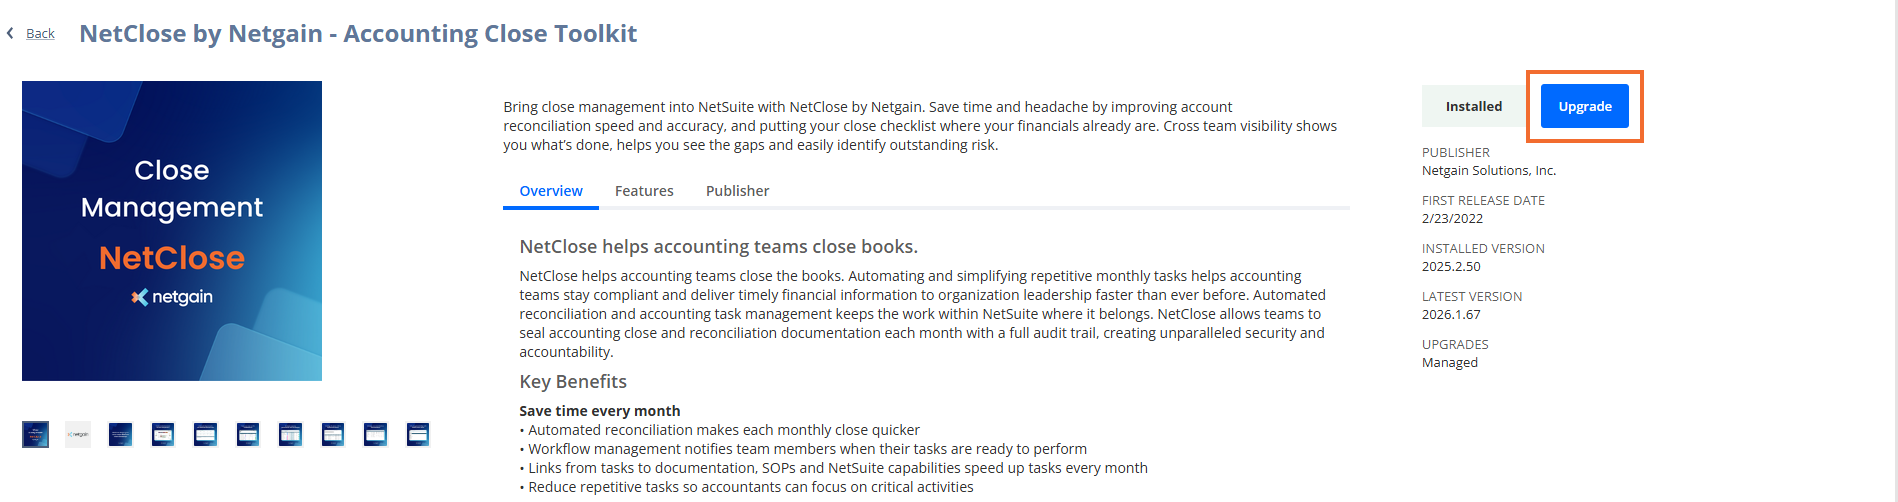Select the grey netgain logo thumbnail

[78, 435]
